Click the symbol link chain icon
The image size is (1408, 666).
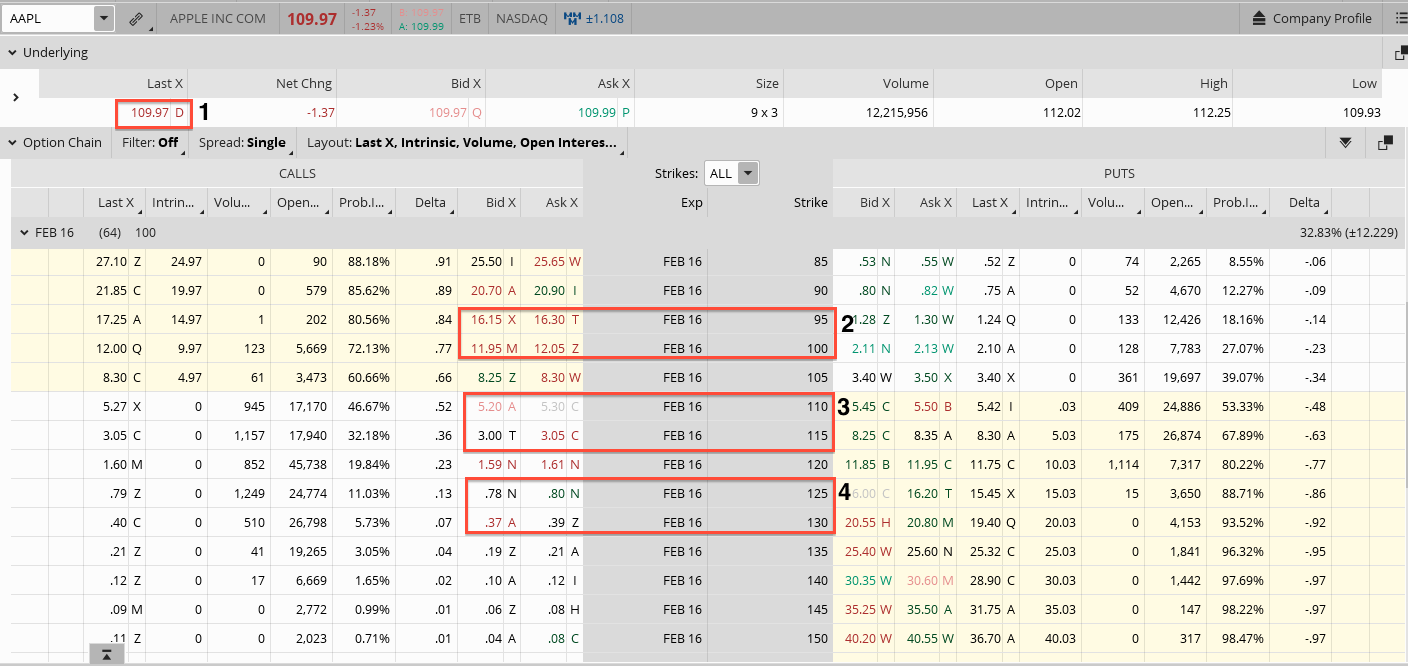click(136, 18)
